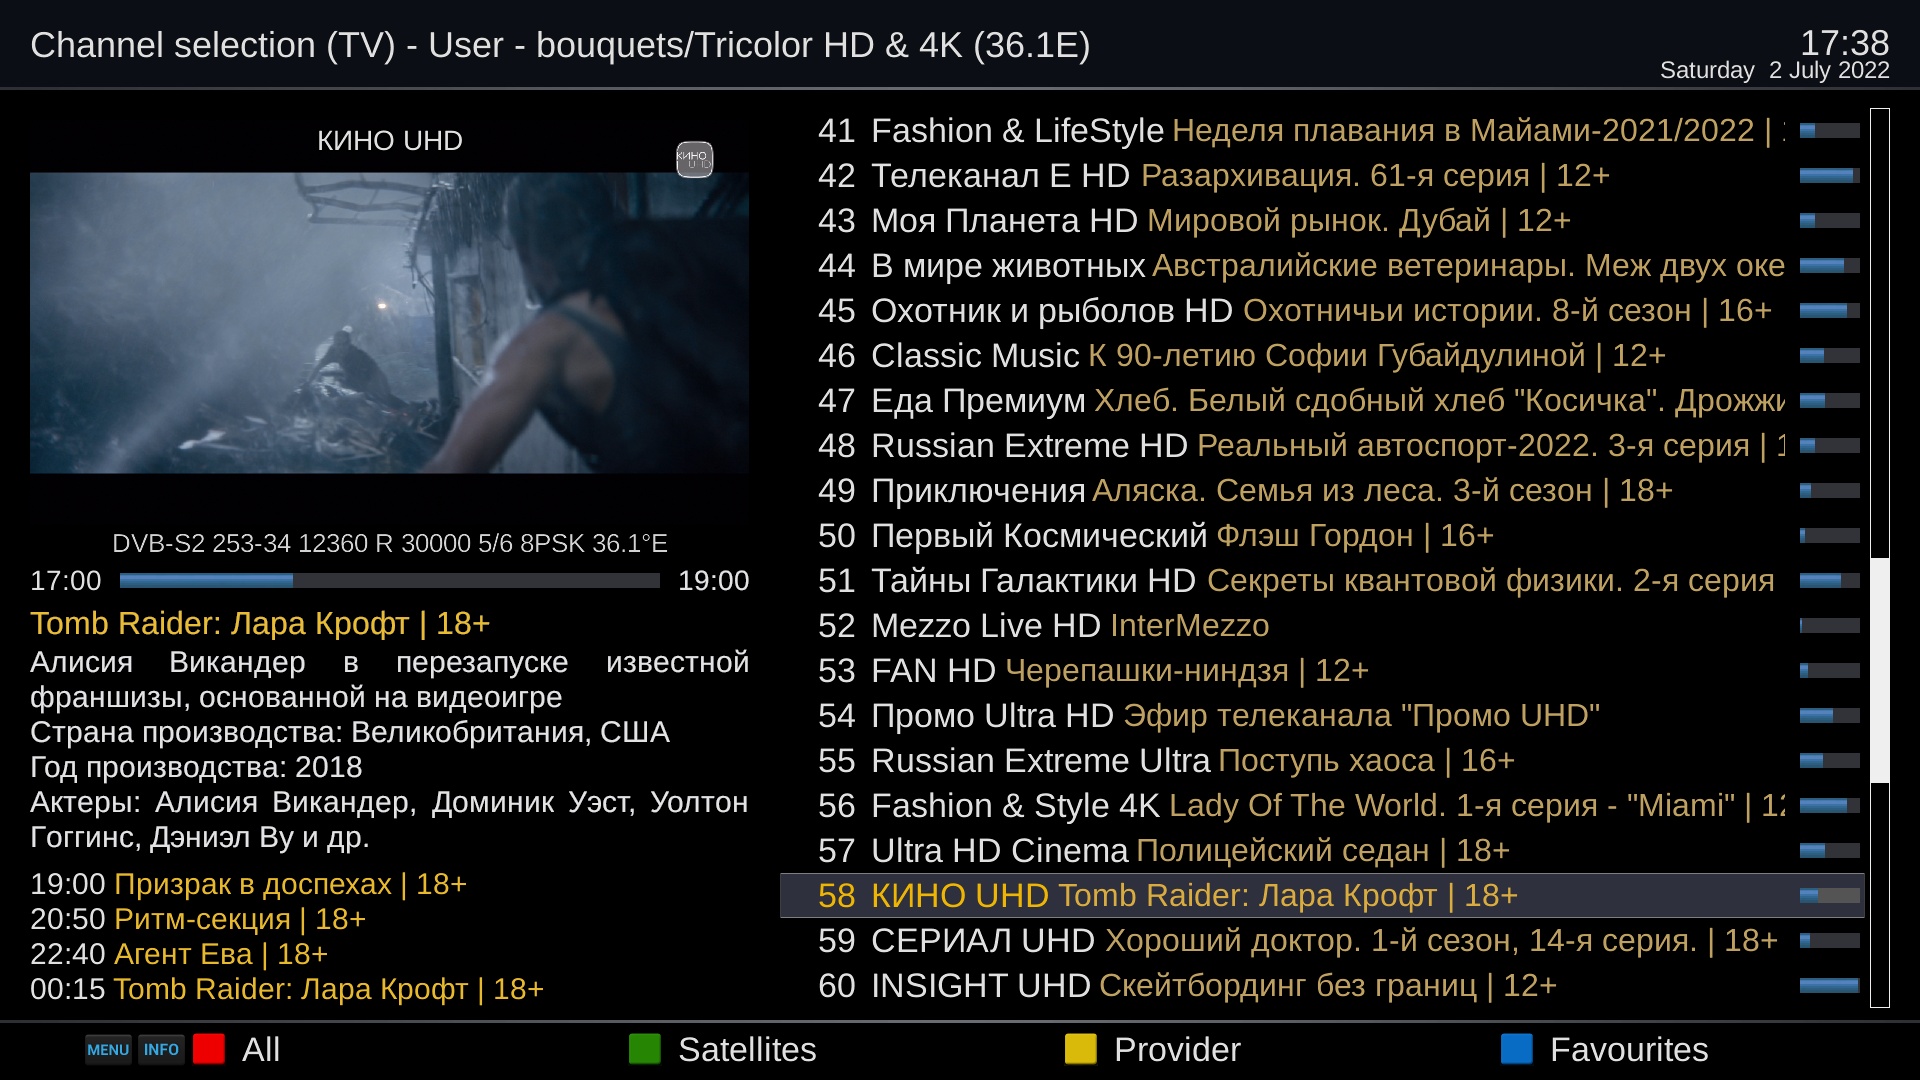Click the event end time 19:00 beside the bar
The width and height of the screenshot is (1920, 1080).
(x=713, y=580)
